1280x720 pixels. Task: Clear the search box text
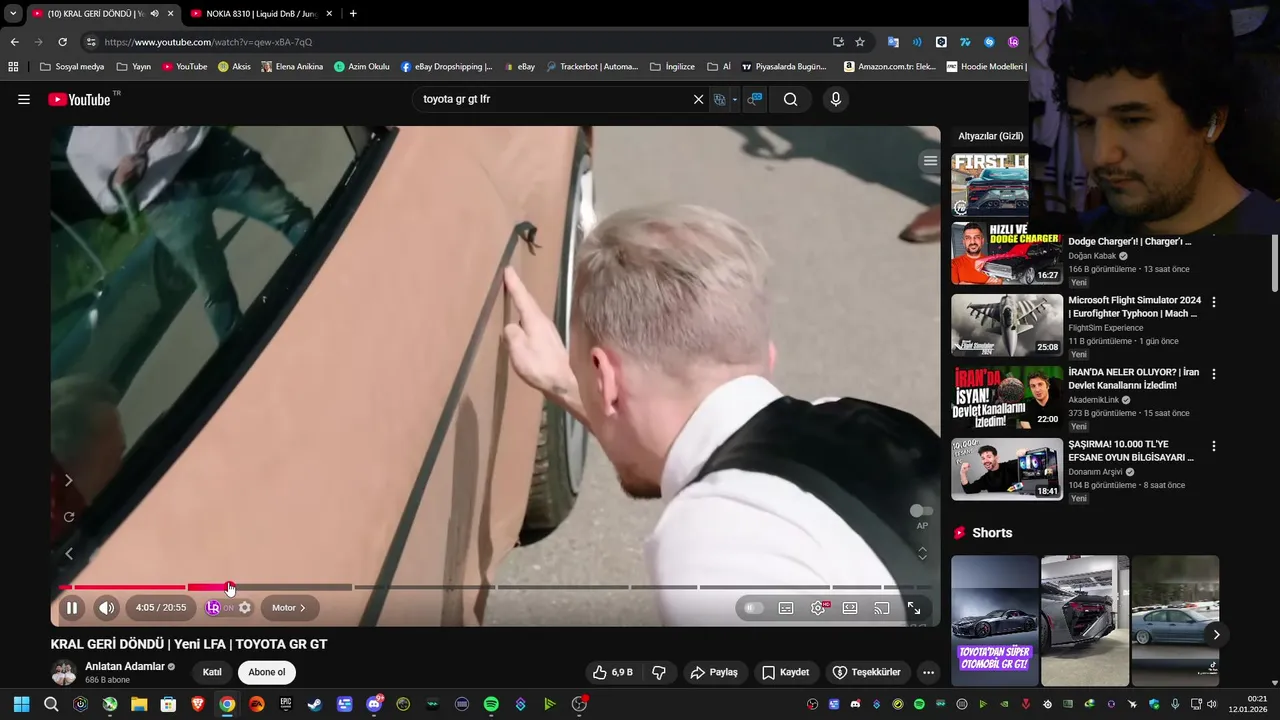[698, 99]
